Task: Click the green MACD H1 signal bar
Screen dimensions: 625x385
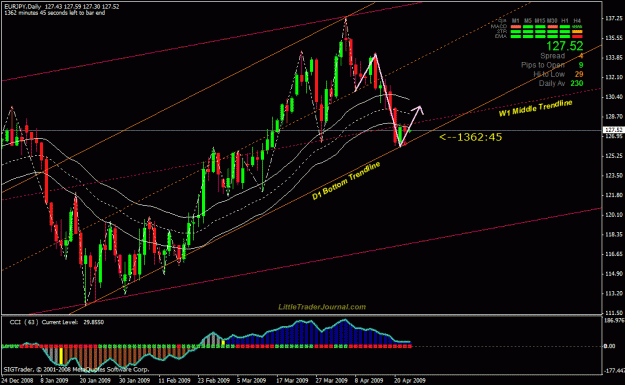Action: click(565, 27)
